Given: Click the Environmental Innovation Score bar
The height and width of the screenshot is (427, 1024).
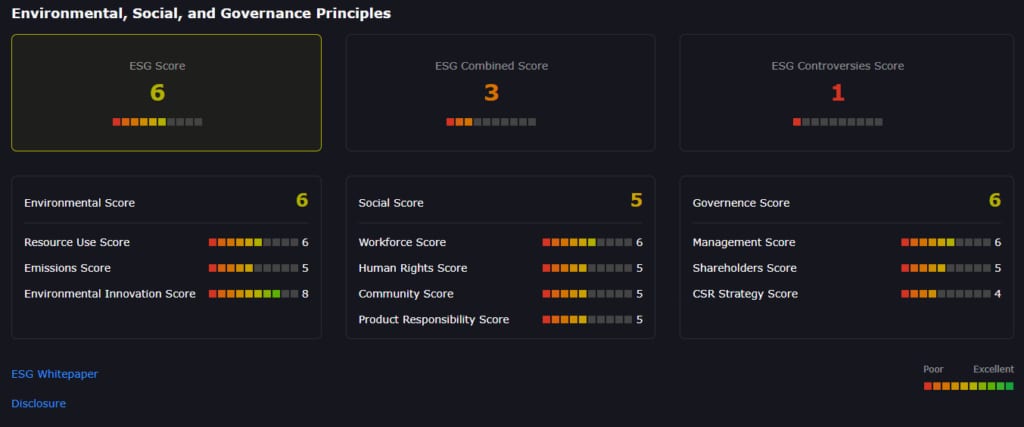Looking at the screenshot, I should point(253,294).
